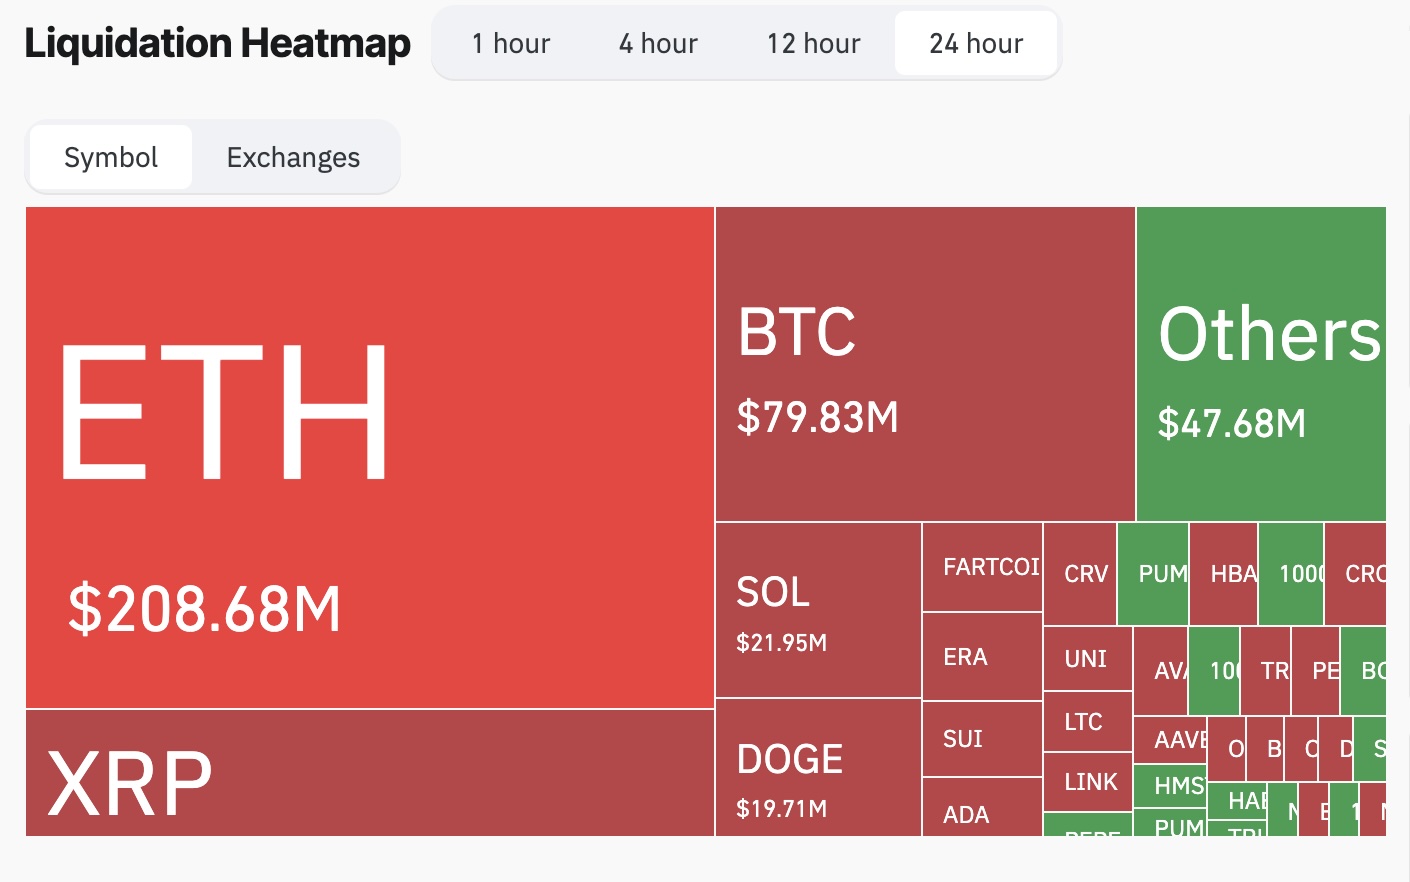1410x882 pixels.
Task: Select the 12 hour timeframe
Action: click(x=813, y=43)
